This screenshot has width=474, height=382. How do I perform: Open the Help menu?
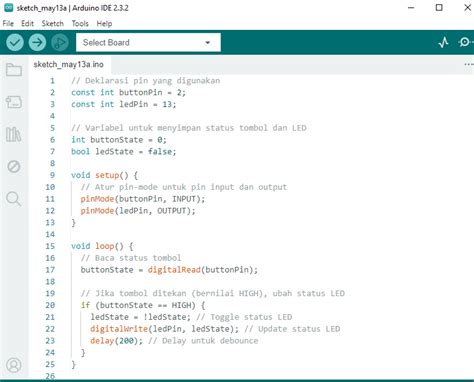coord(104,24)
